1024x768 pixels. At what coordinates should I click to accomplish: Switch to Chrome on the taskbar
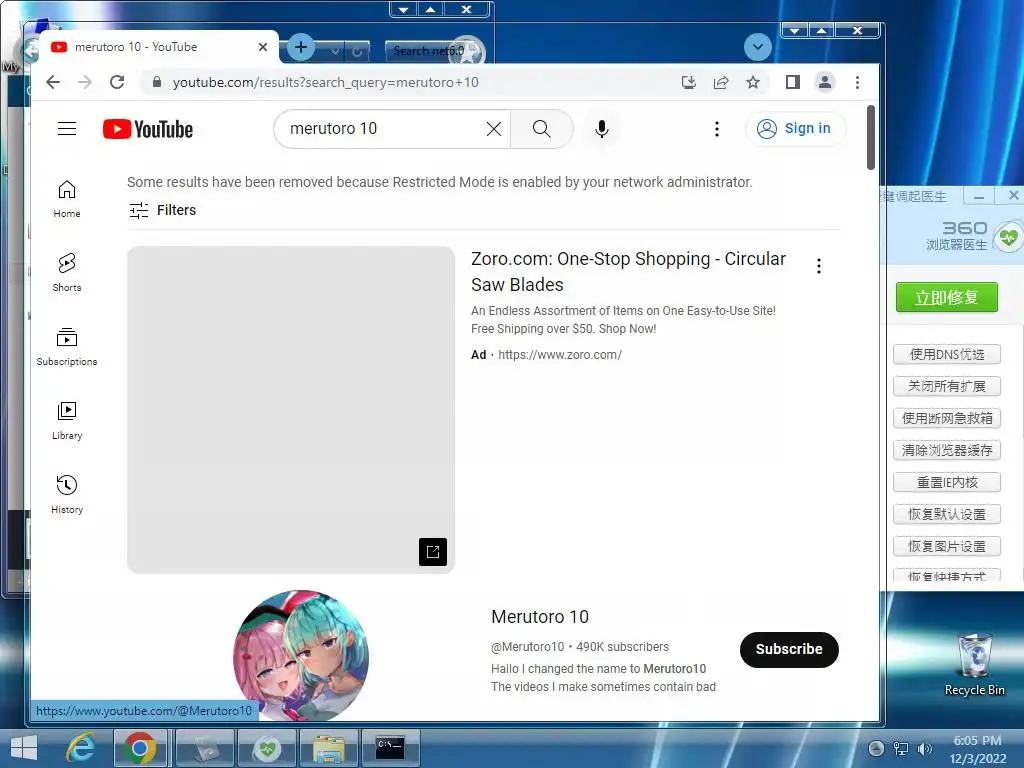140,748
